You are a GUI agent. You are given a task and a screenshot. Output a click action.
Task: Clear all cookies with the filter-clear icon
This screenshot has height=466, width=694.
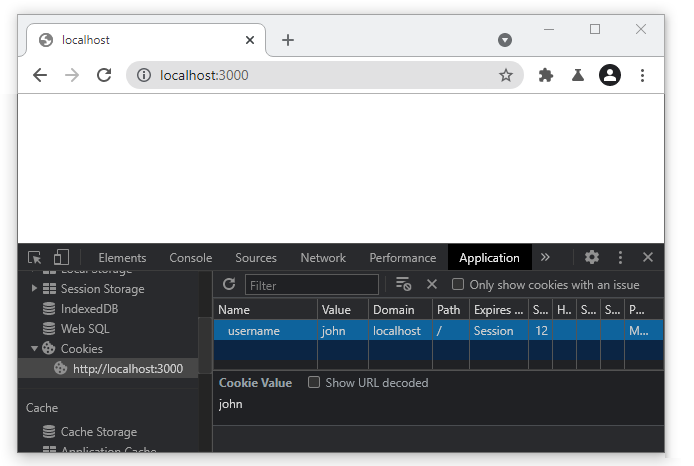coord(404,284)
